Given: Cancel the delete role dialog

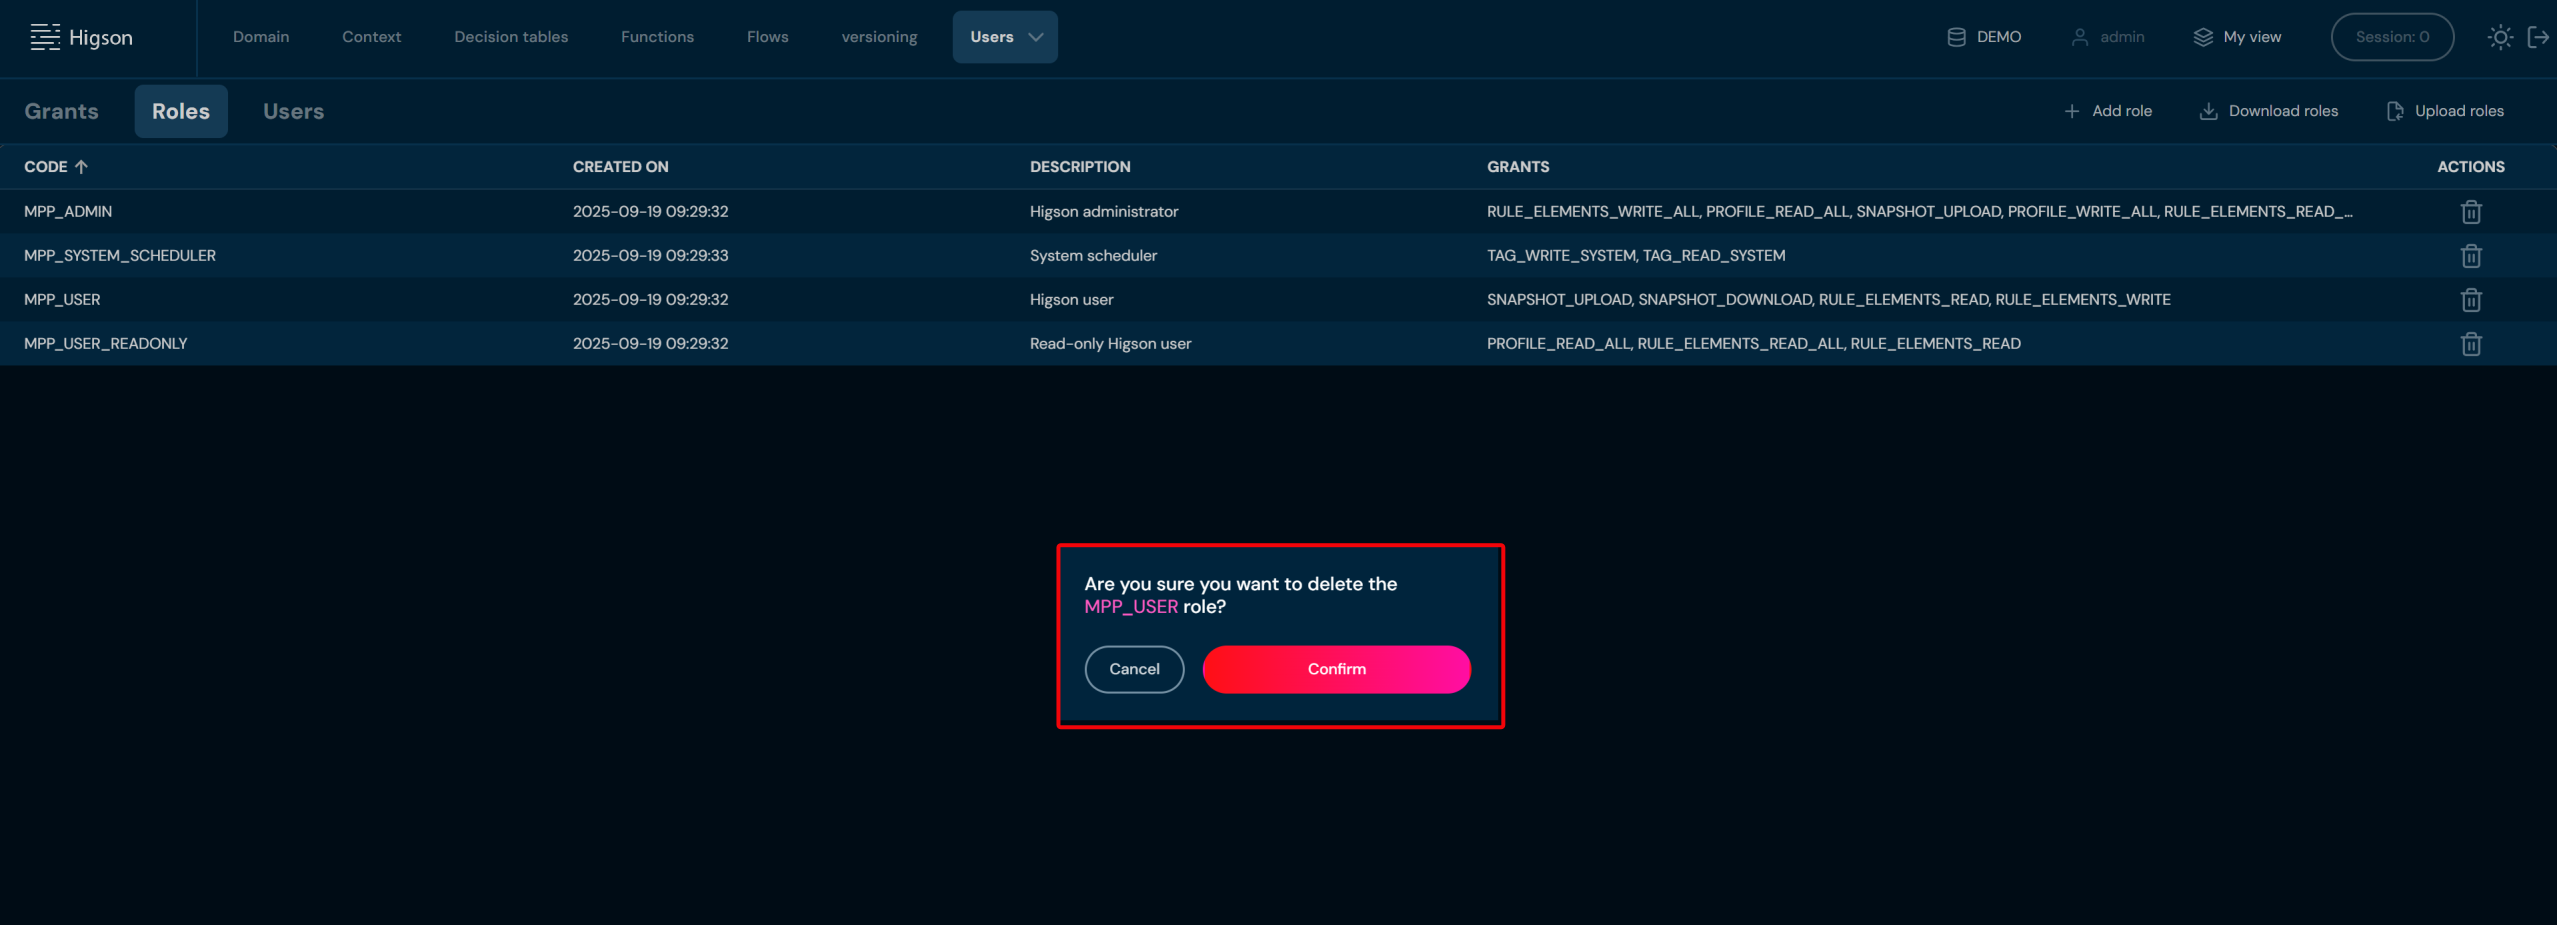Looking at the screenshot, I should [x=1134, y=669].
